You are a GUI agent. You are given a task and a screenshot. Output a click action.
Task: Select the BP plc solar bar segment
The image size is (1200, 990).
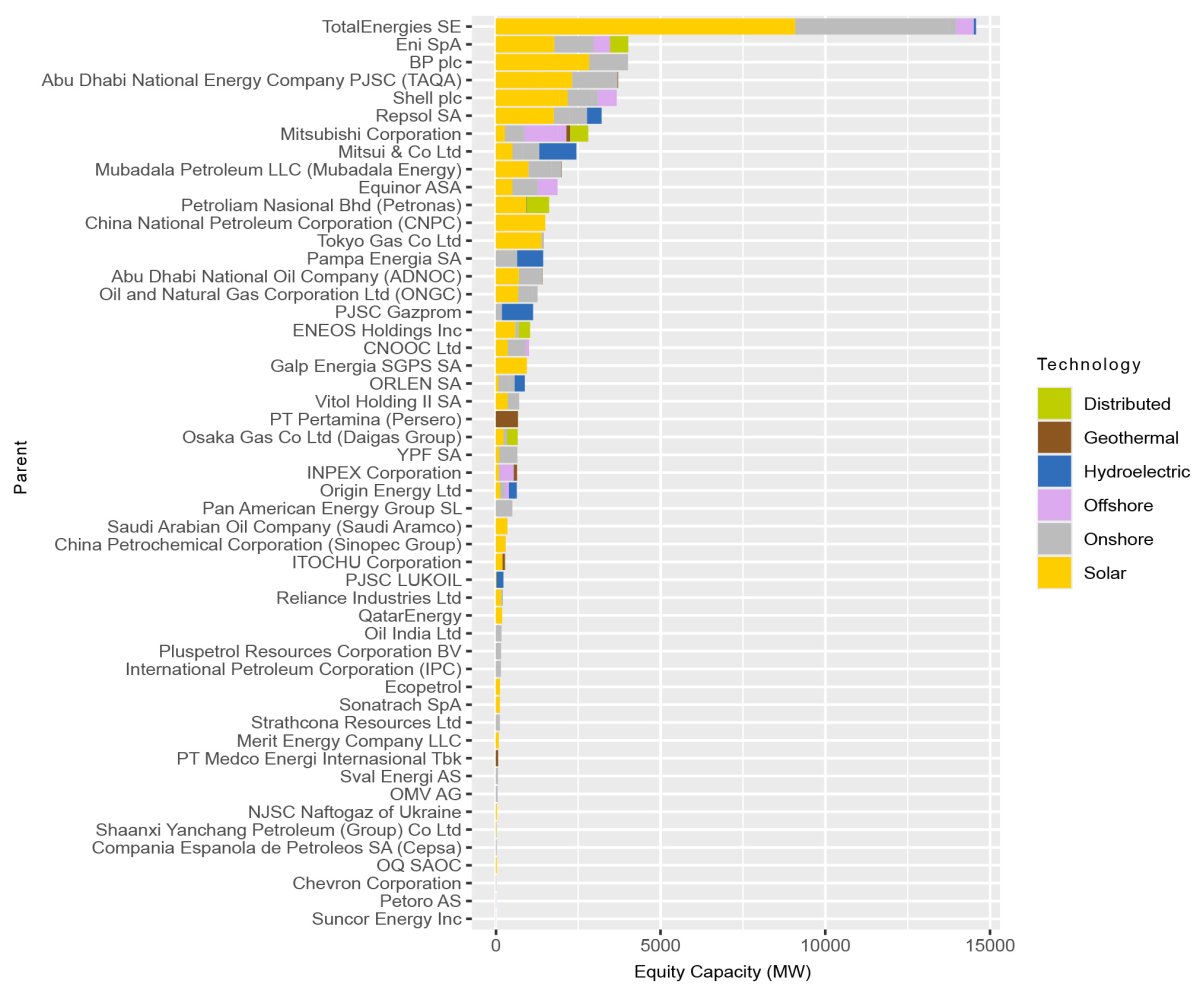coord(542,62)
